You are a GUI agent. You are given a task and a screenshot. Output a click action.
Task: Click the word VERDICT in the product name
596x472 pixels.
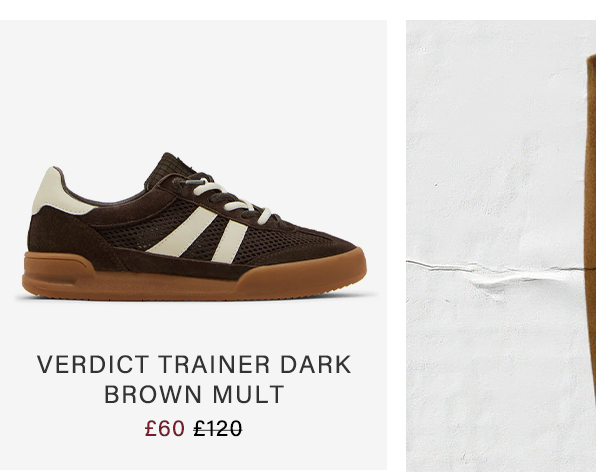tap(93, 364)
